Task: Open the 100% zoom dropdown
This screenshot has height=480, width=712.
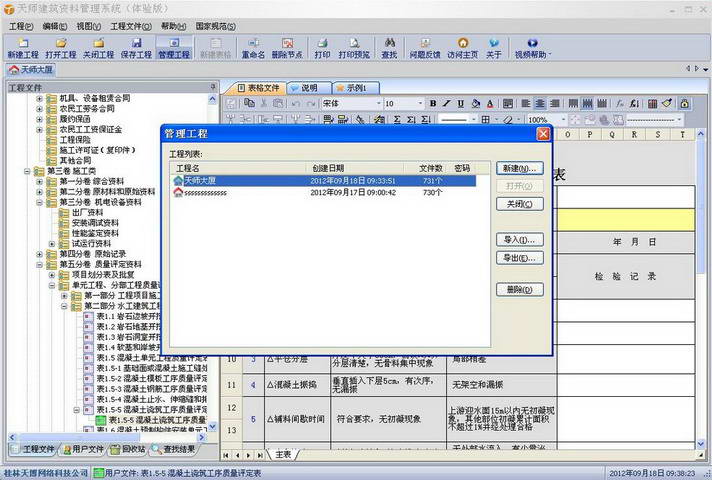Action: pyautogui.click(x=546, y=119)
